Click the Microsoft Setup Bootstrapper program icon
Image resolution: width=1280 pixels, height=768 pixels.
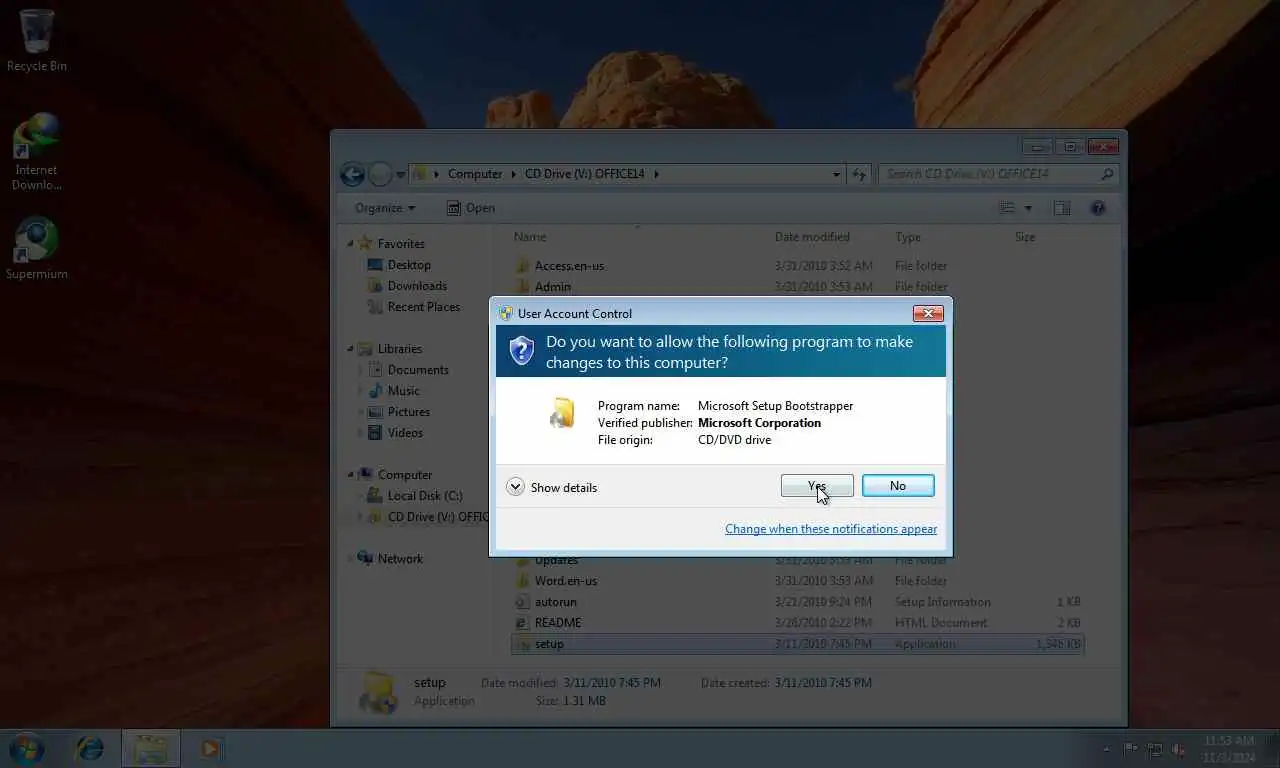coord(562,413)
